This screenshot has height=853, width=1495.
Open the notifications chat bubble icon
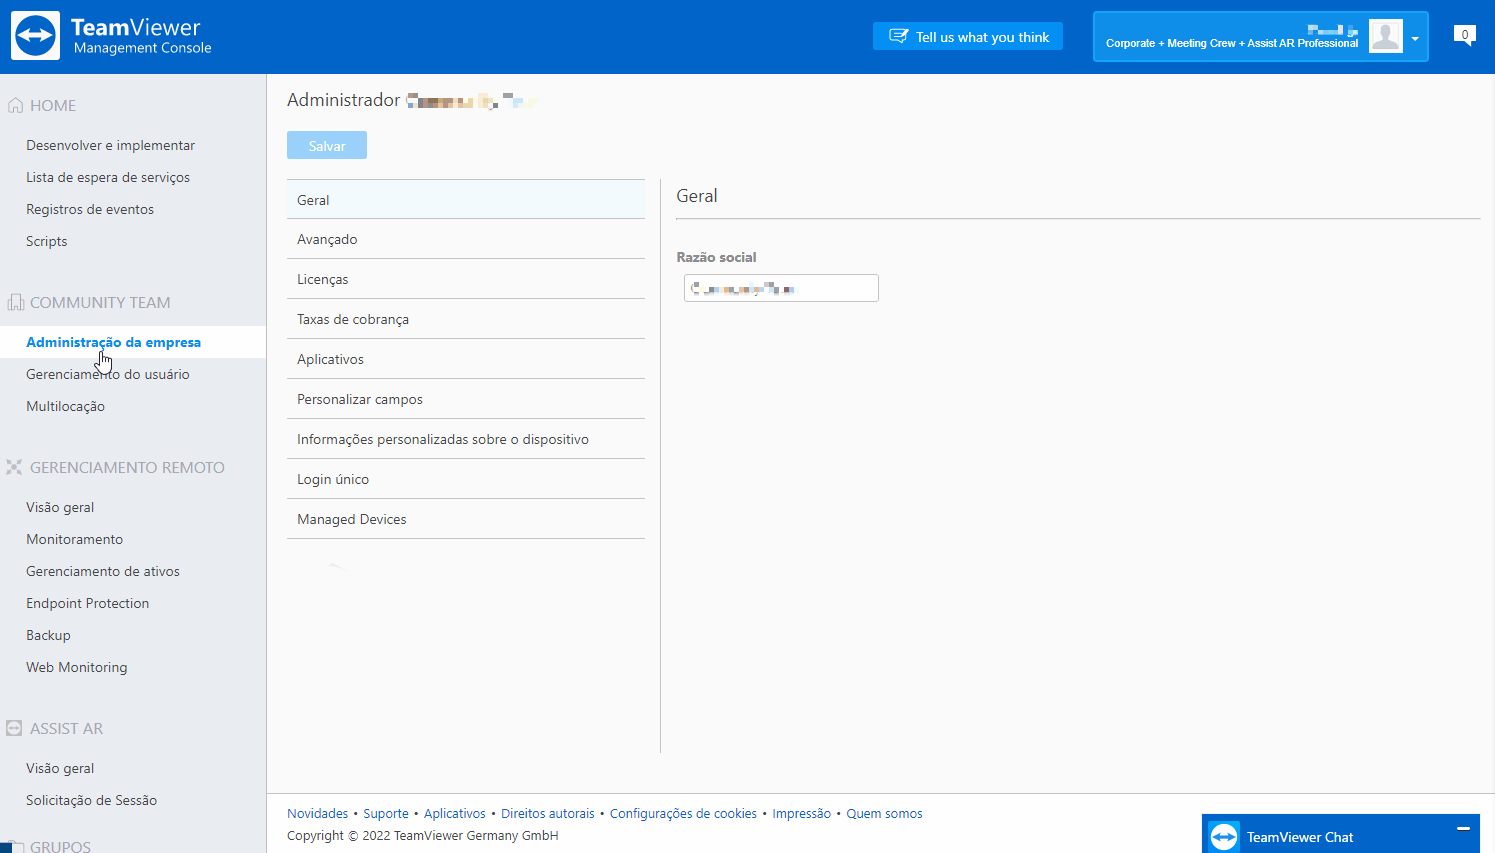click(1465, 36)
